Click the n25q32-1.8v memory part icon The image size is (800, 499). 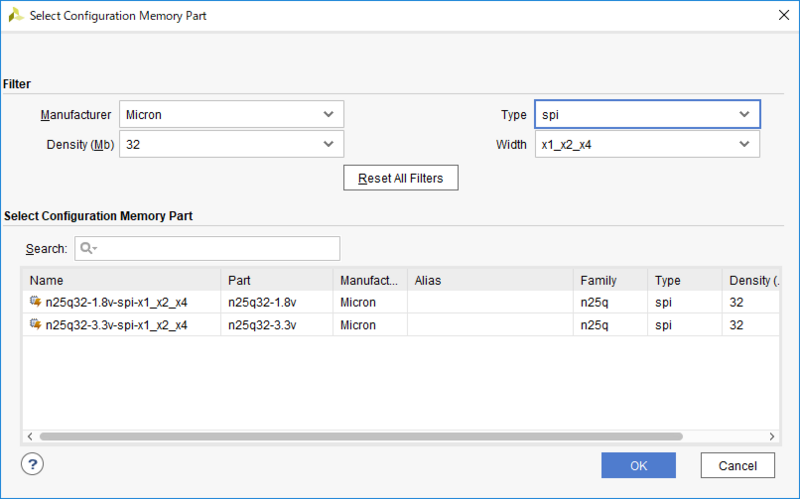tap(36, 302)
